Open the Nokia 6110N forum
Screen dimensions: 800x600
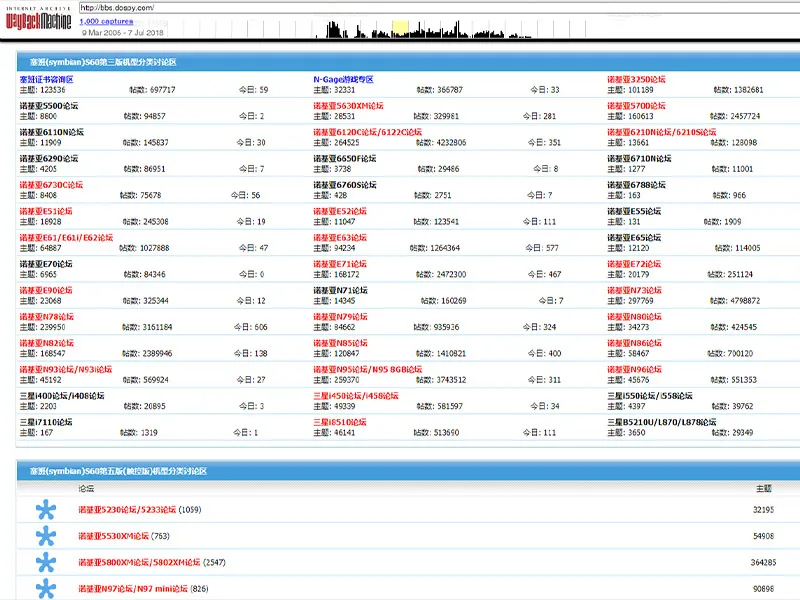[x=52, y=132]
